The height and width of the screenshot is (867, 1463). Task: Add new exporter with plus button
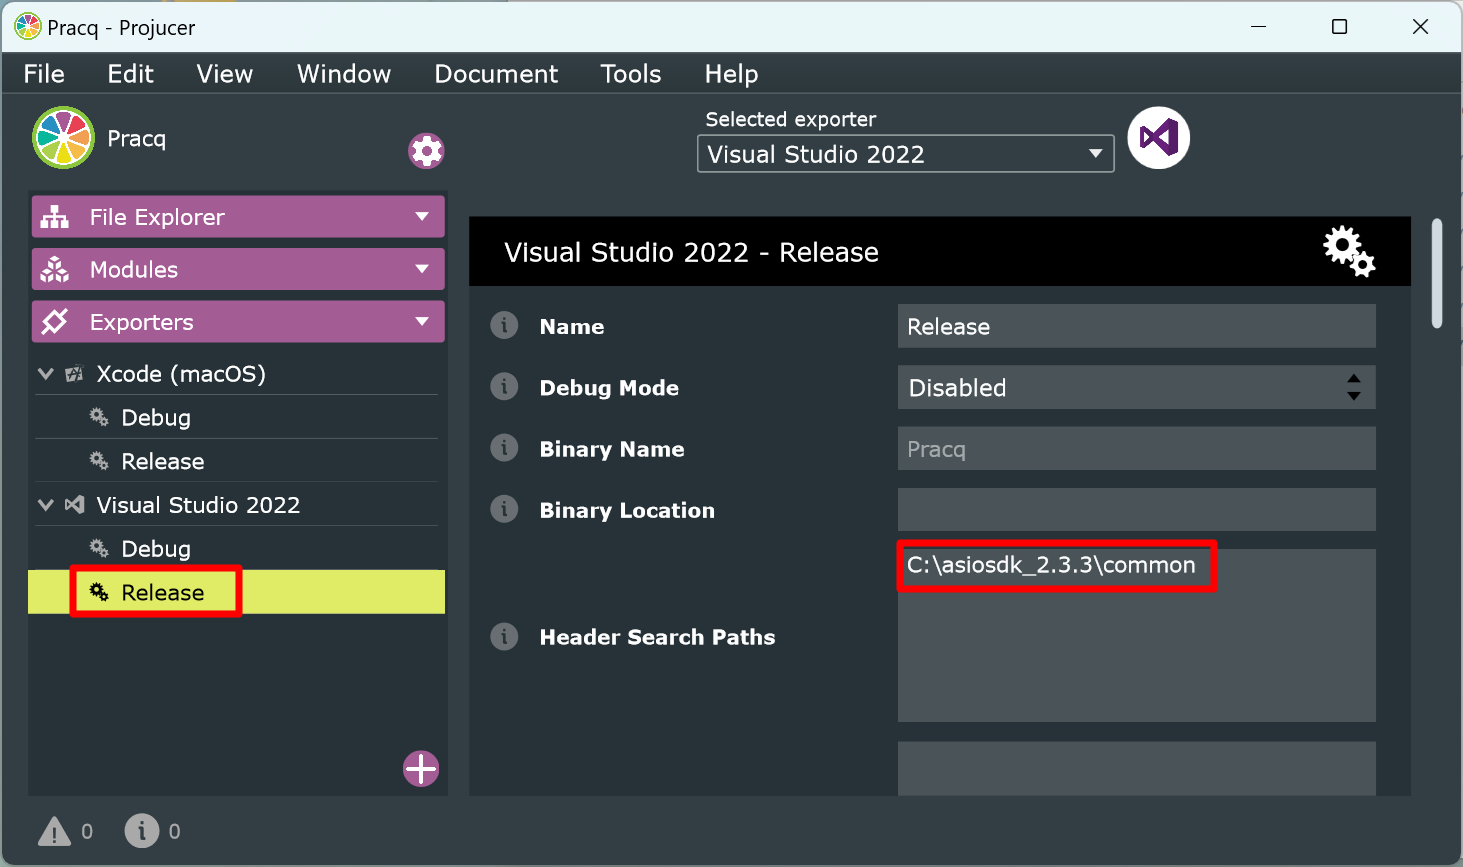(x=421, y=769)
